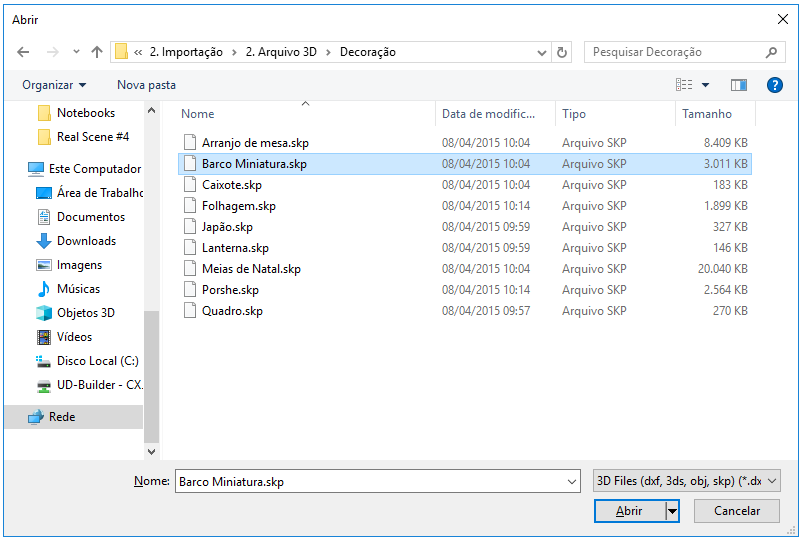Go up one folder level
Screen dimensions: 802x541
97,52
